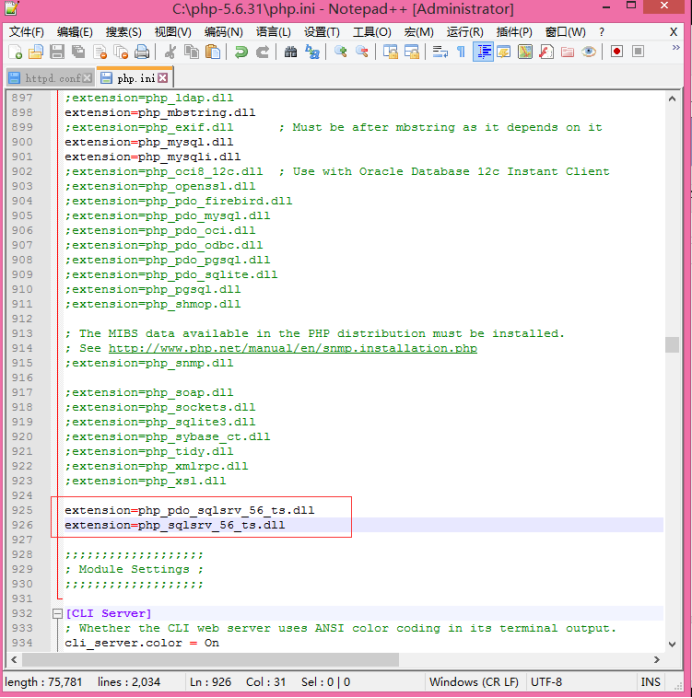Undo the last edit with the green arrow
692x698 pixels.
pos(241,52)
